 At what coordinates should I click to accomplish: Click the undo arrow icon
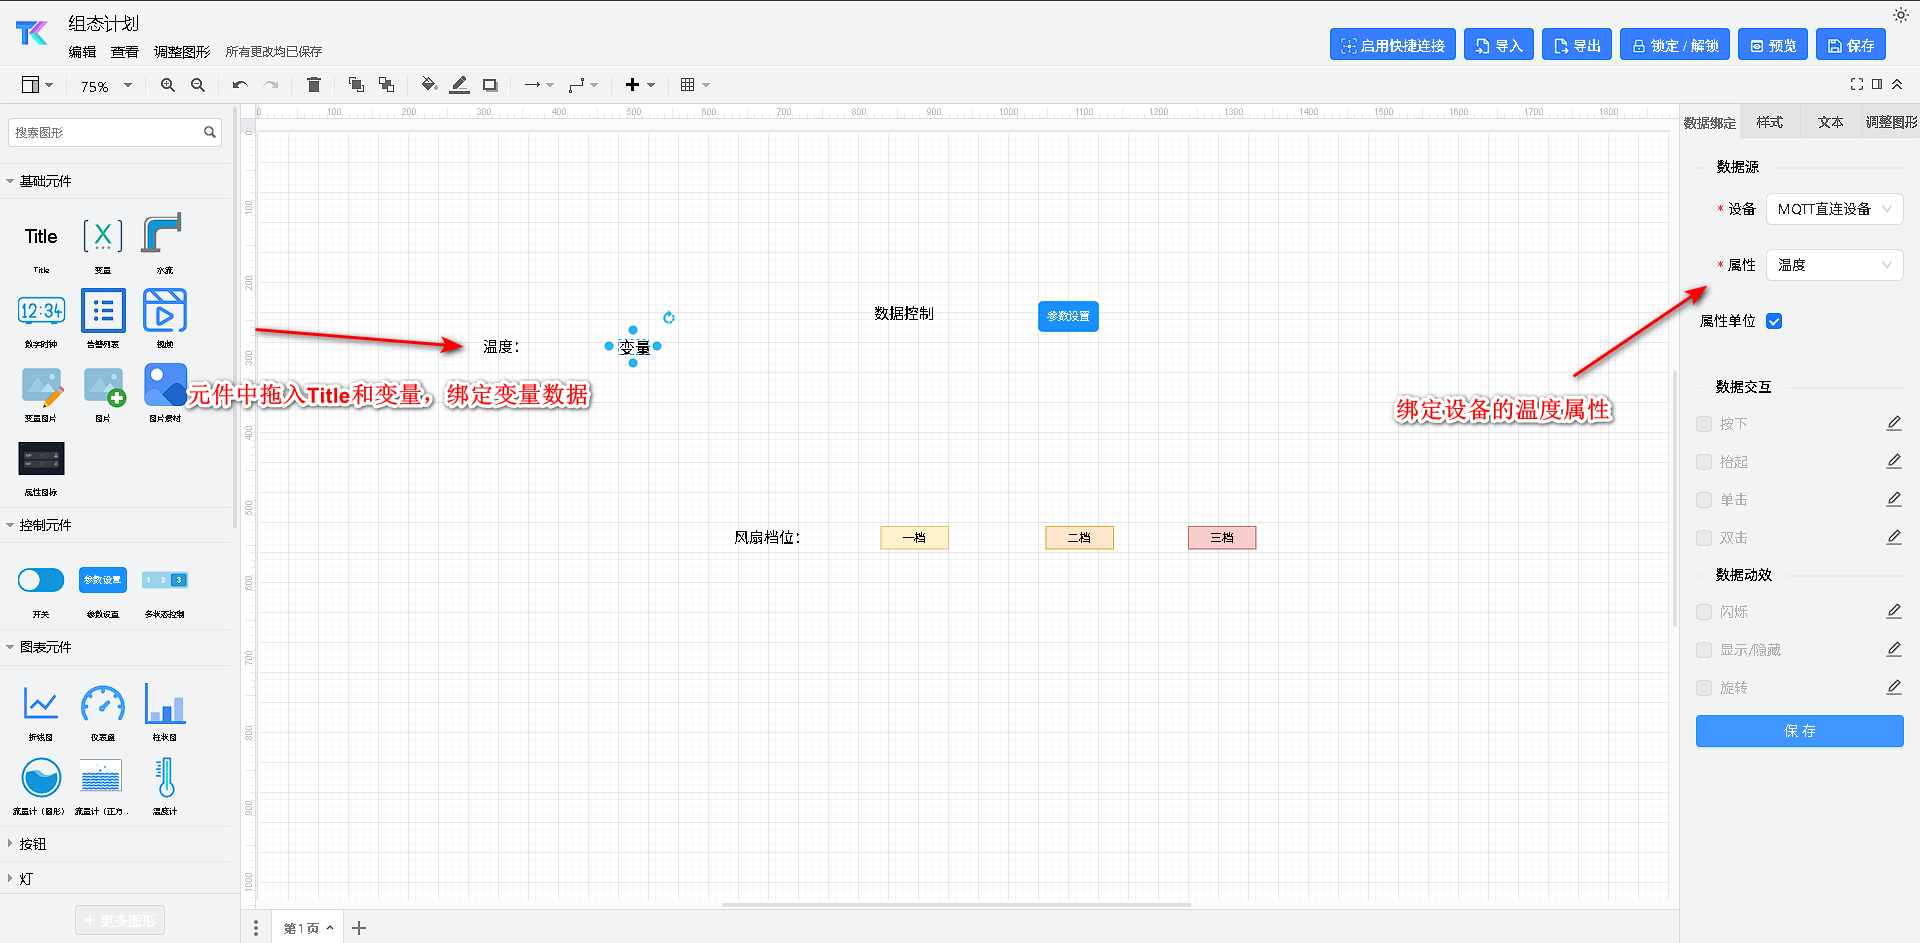click(x=240, y=85)
